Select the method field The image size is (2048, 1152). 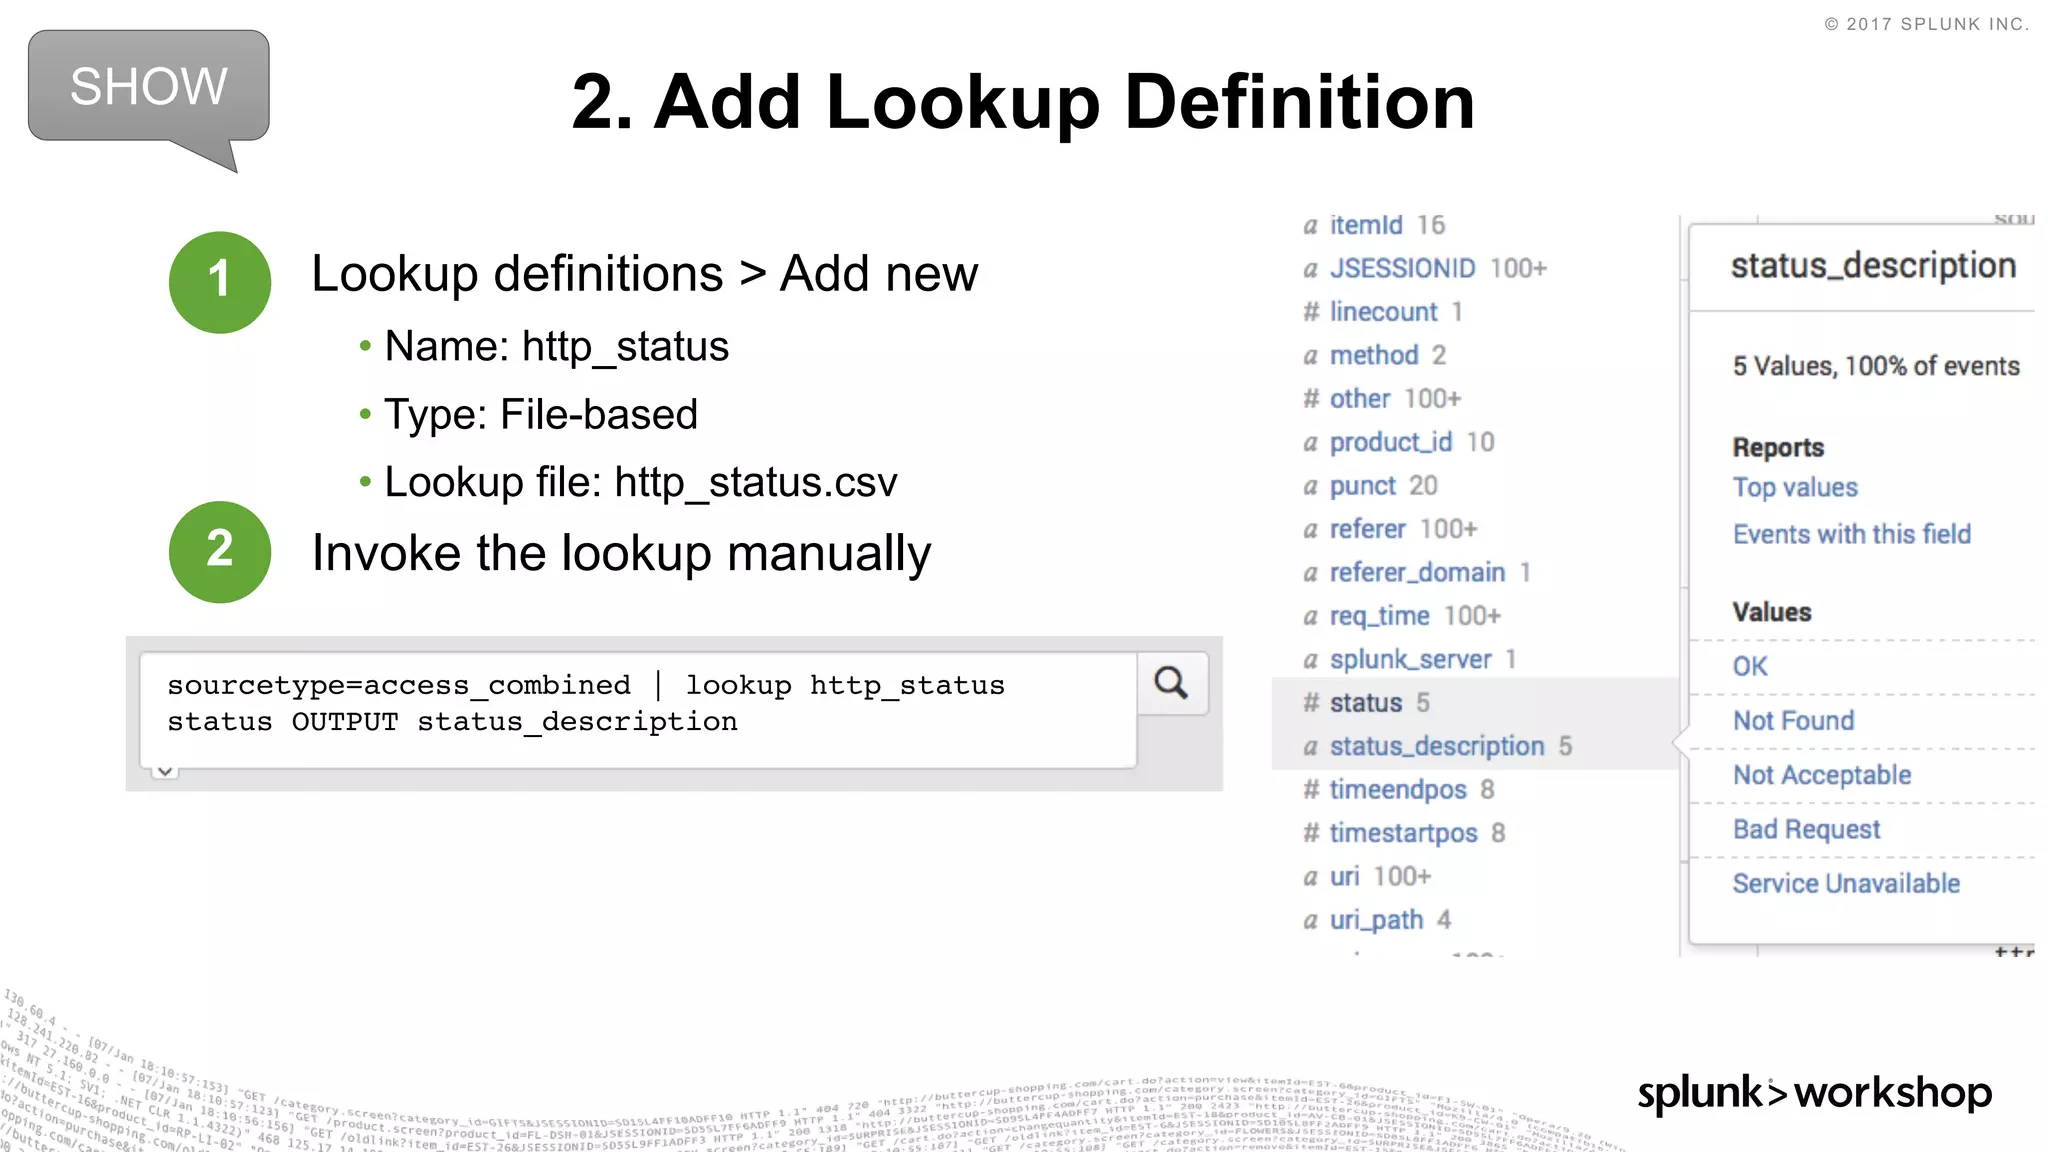tap(1374, 356)
